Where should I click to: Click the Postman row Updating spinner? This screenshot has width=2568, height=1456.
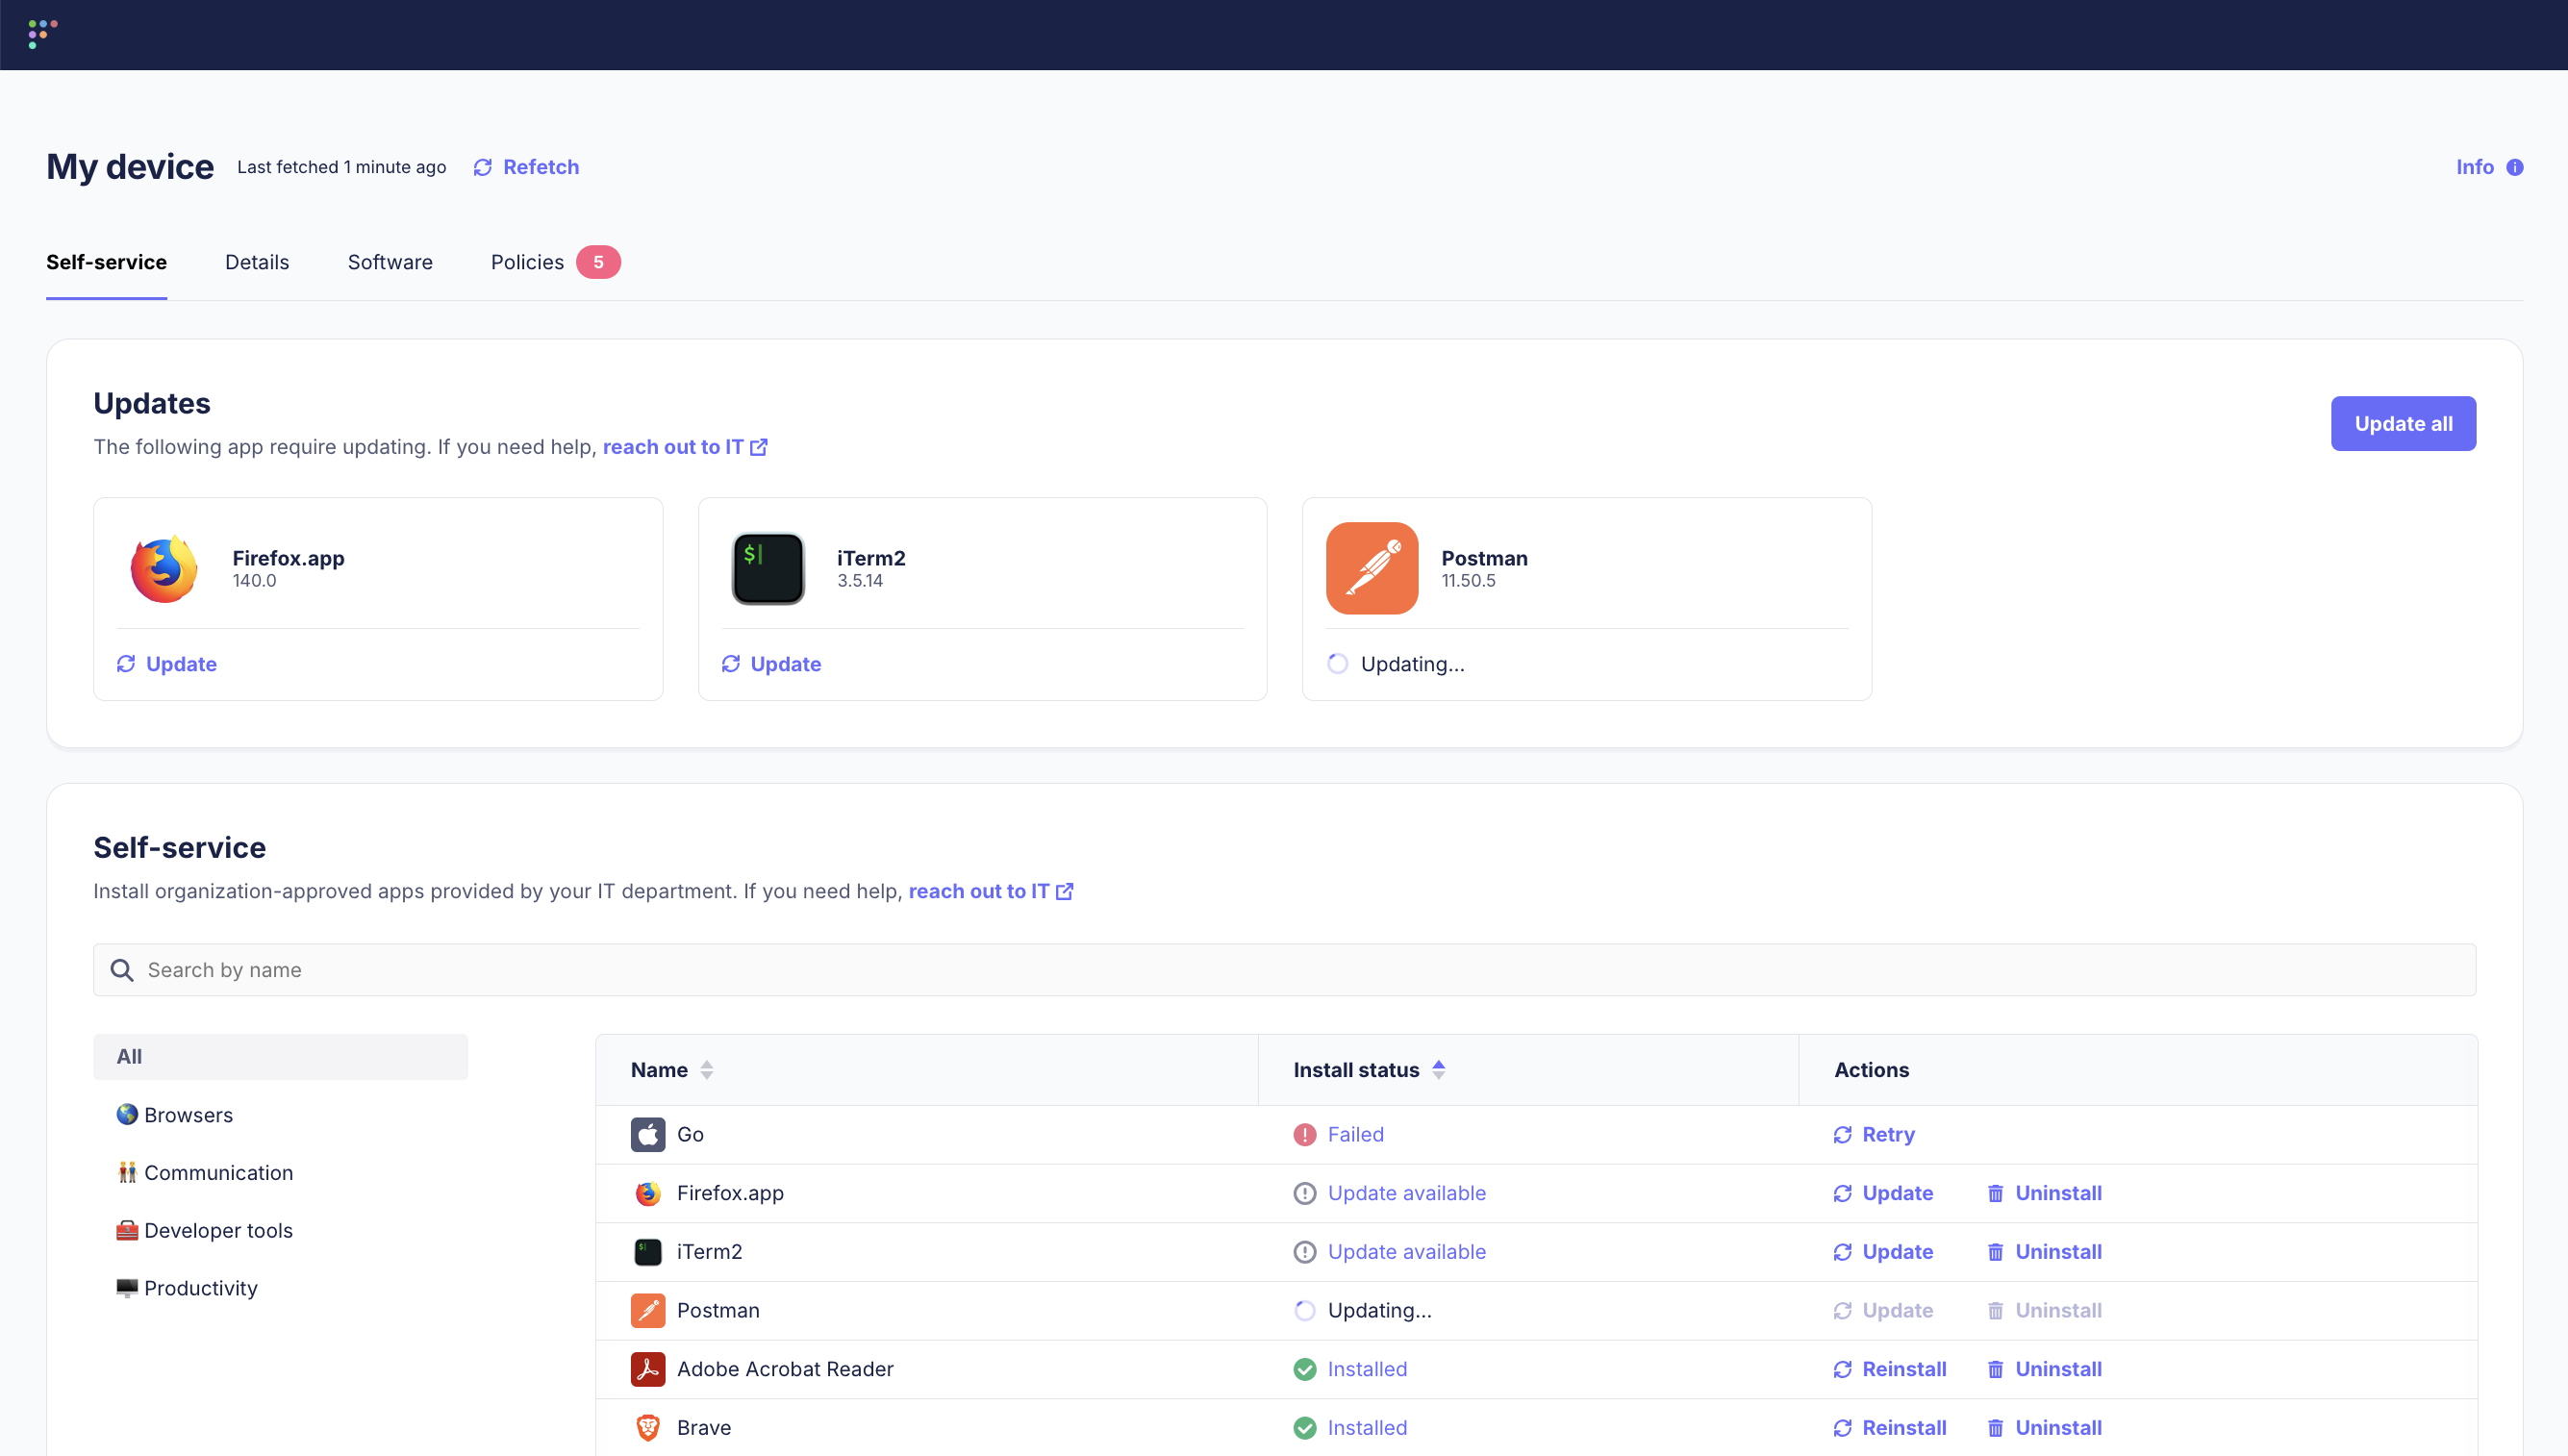pos(1305,1311)
